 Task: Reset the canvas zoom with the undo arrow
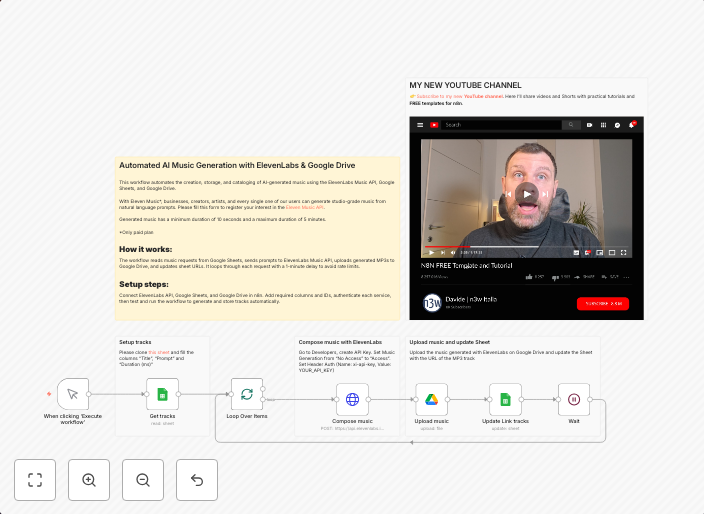[197, 480]
